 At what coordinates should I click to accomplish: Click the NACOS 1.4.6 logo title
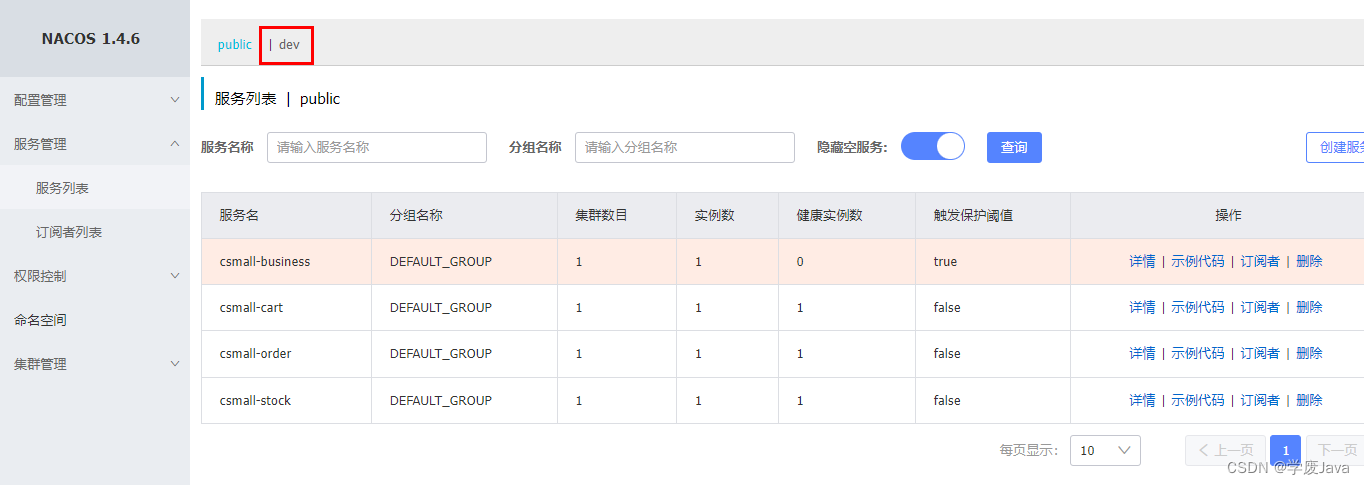(x=91, y=39)
